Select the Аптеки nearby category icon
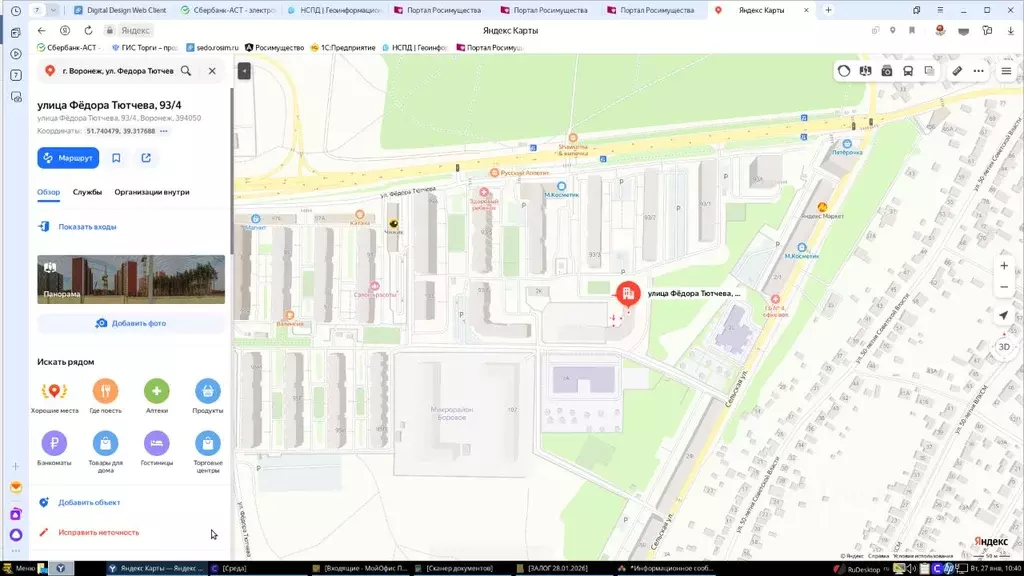1024x576 pixels. [156, 391]
